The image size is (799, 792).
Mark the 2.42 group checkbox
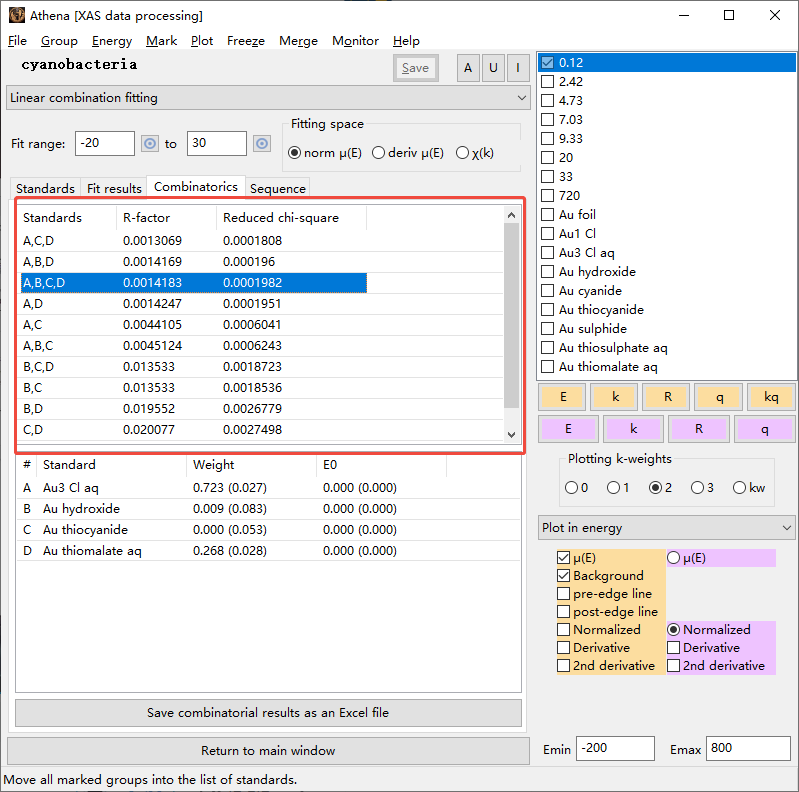coord(547,82)
